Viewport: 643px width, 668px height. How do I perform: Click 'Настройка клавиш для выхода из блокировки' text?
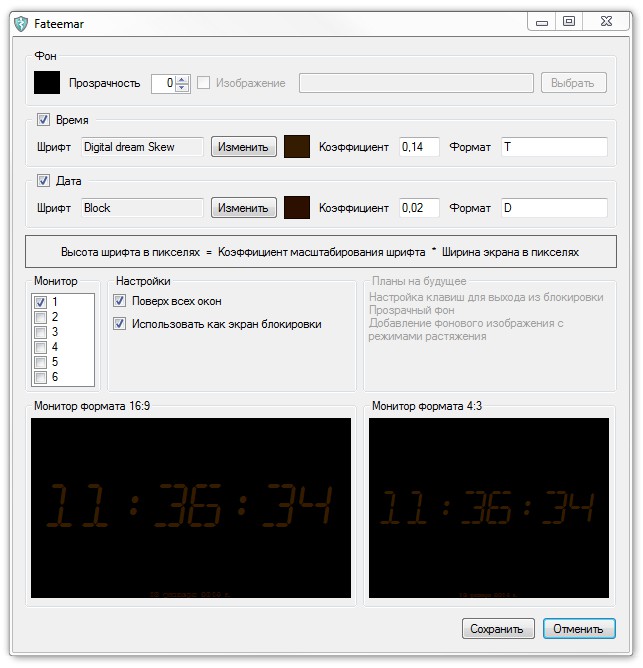pos(486,297)
